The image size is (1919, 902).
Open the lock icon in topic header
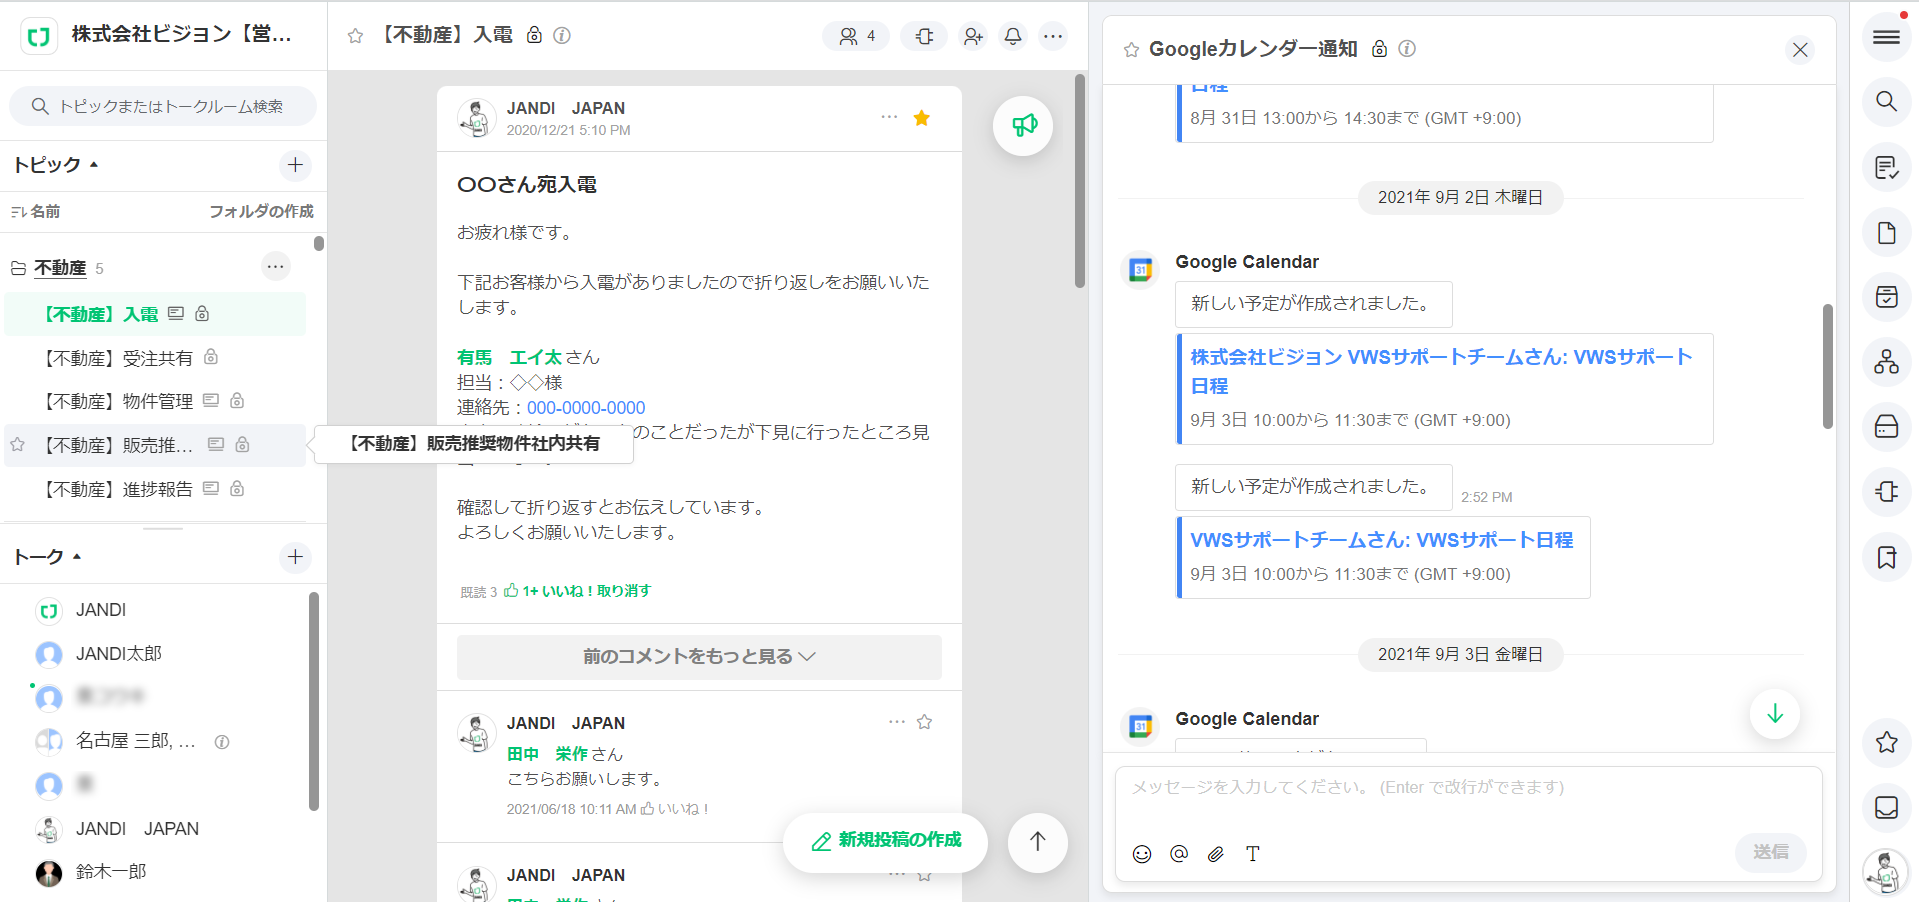point(534,35)
